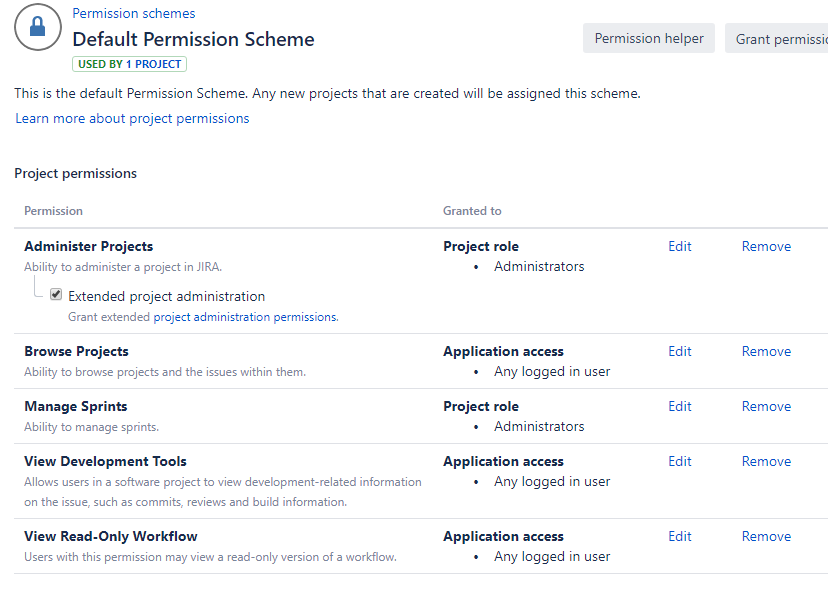Open Learn more about project permissions

(x=132, y=119)
